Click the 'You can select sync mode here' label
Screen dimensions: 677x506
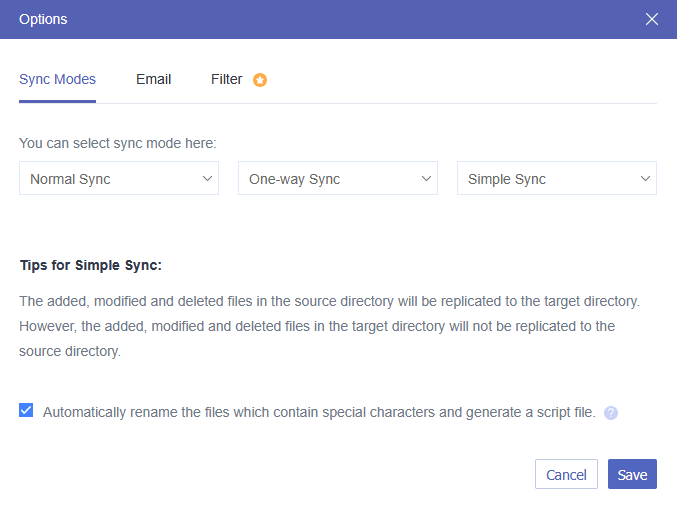click(x=117, y=144)
